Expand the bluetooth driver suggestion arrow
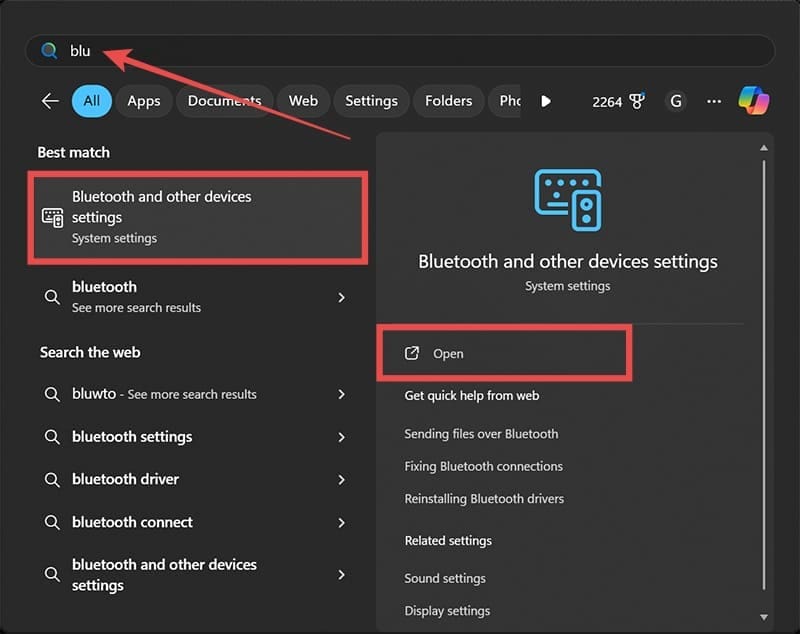The width and height of the screenshot is (800, 634). coord(341,480)
